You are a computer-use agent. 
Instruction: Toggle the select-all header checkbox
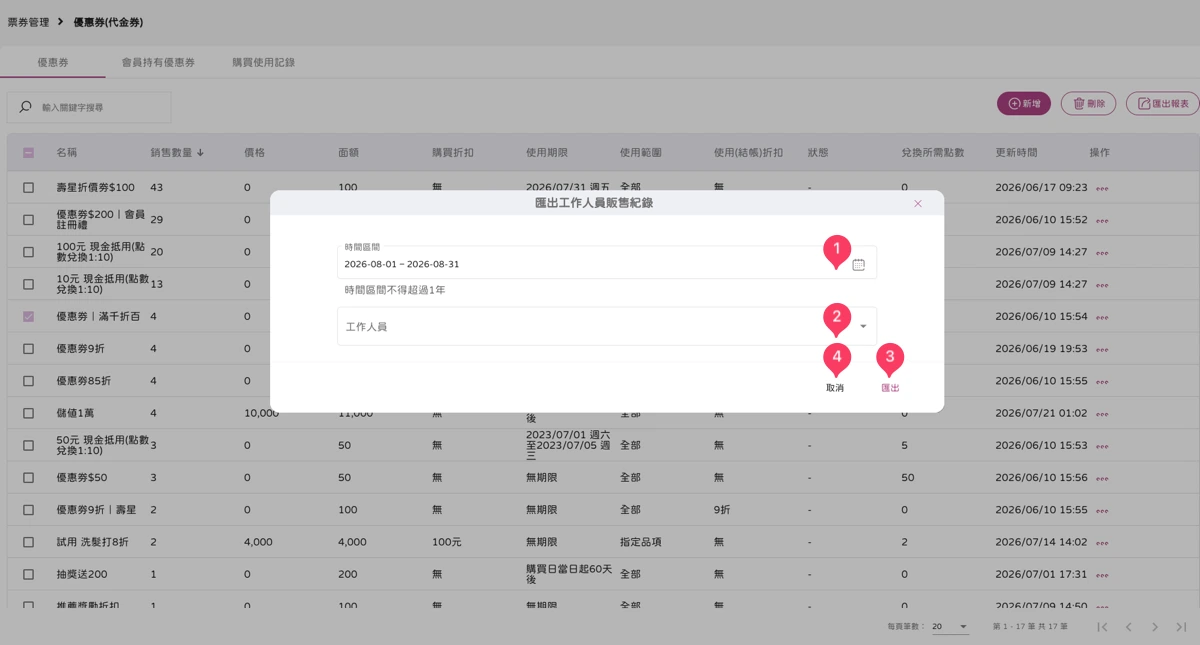(x=28, y=153)
